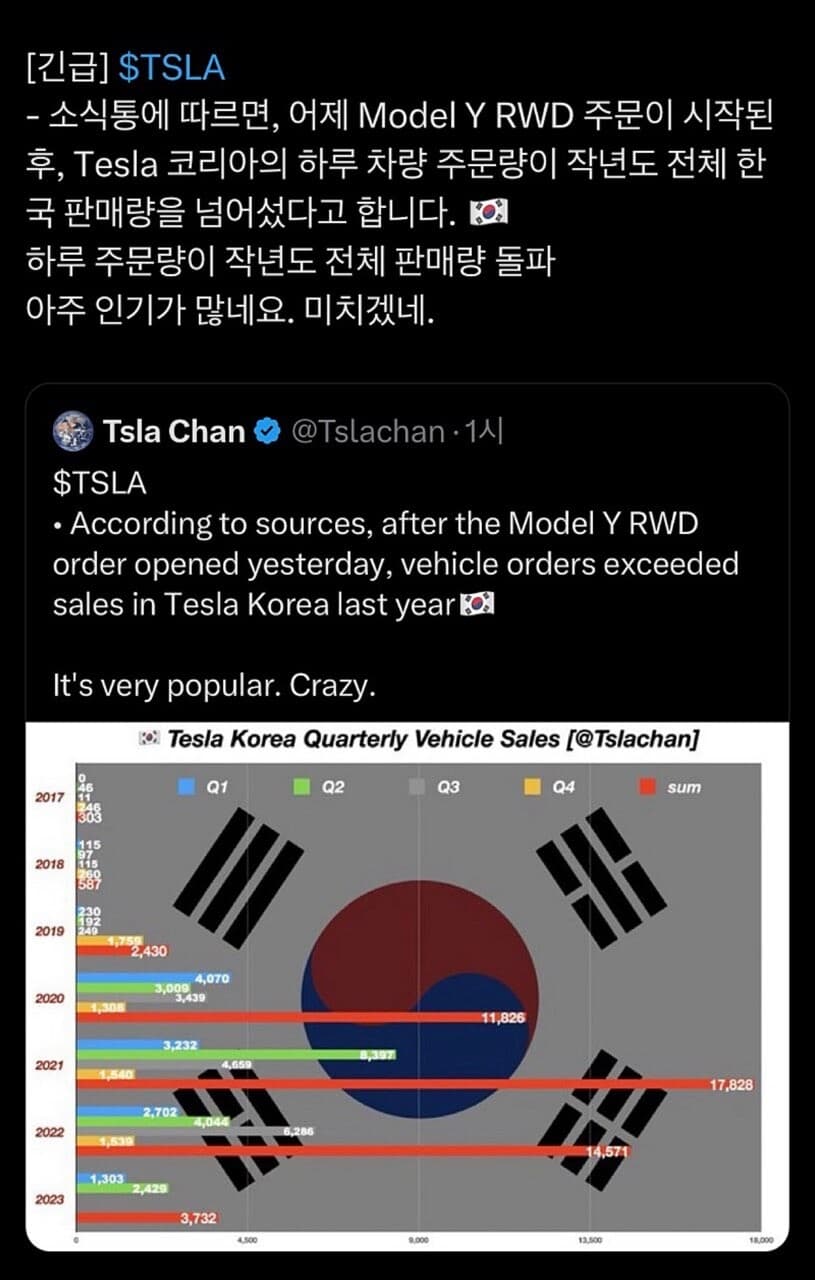Image resolution: width=815 pixels, height=1280 pixels.
Task: Click the 17,828 sum bar for 2021
Action: (x=400, y=1083)
